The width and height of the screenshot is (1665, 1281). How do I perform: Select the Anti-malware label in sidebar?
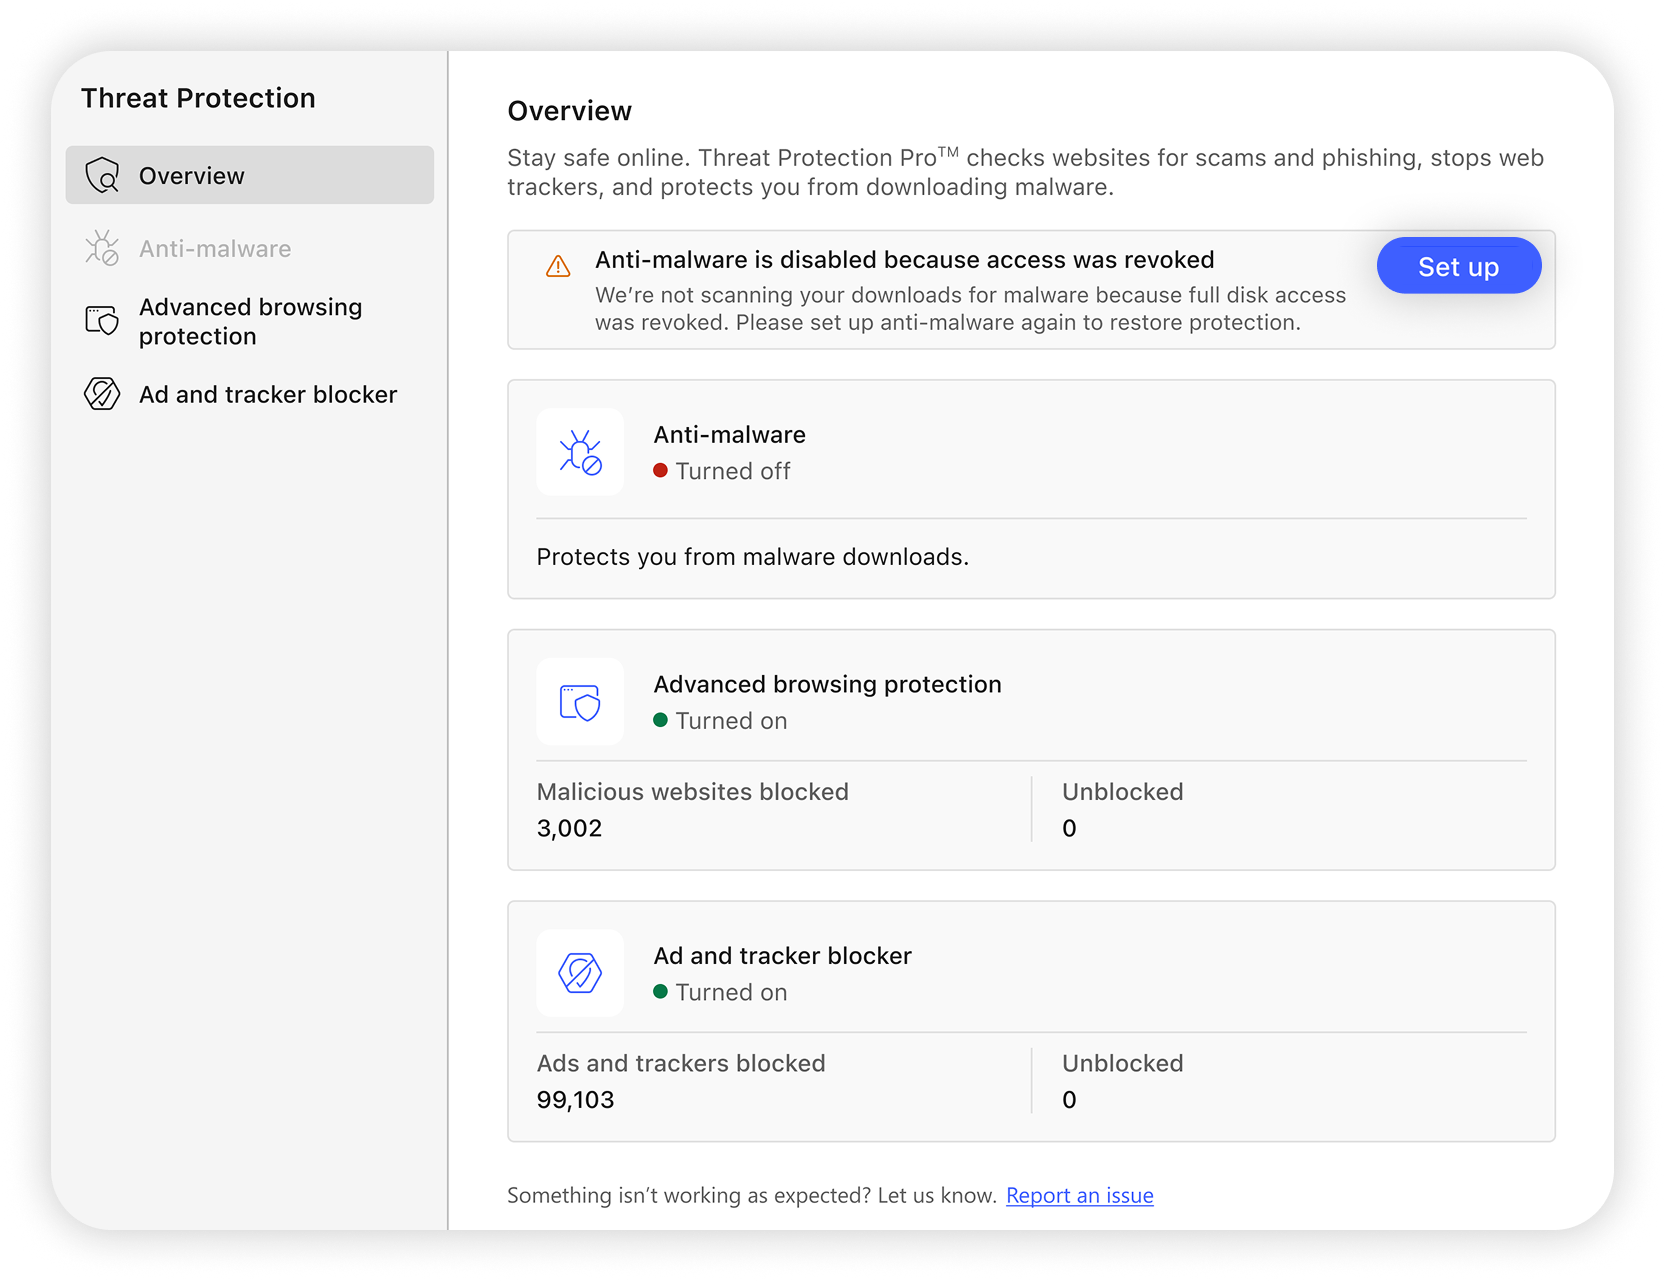[215, 249]
